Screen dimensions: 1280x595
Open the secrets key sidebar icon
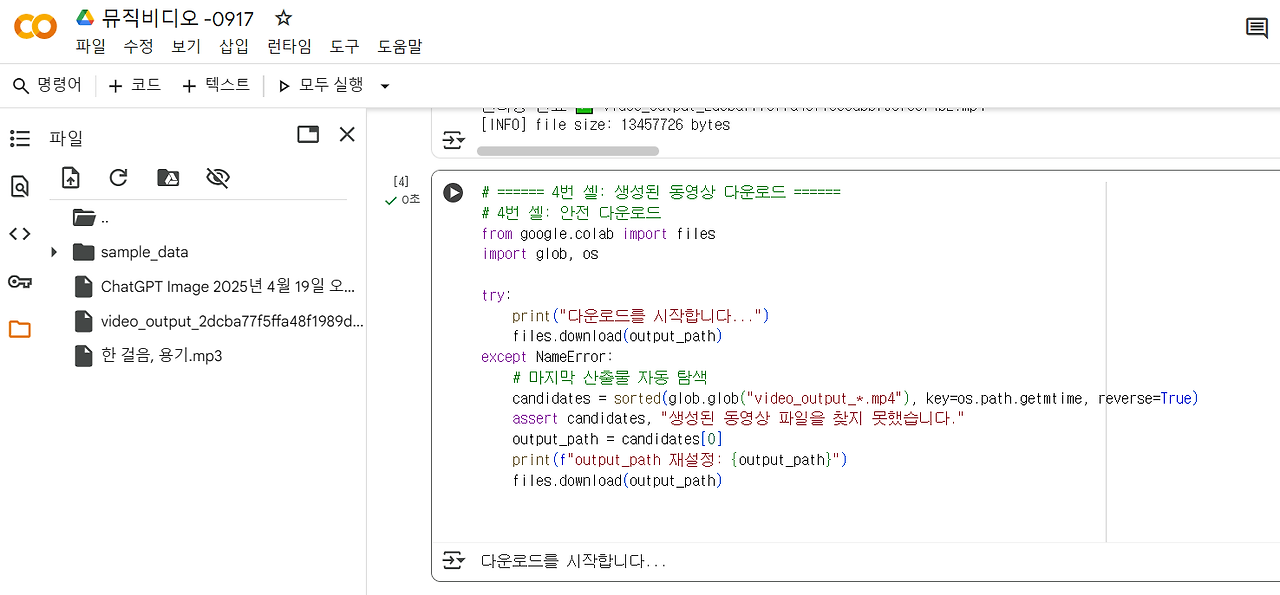point(19,282)
